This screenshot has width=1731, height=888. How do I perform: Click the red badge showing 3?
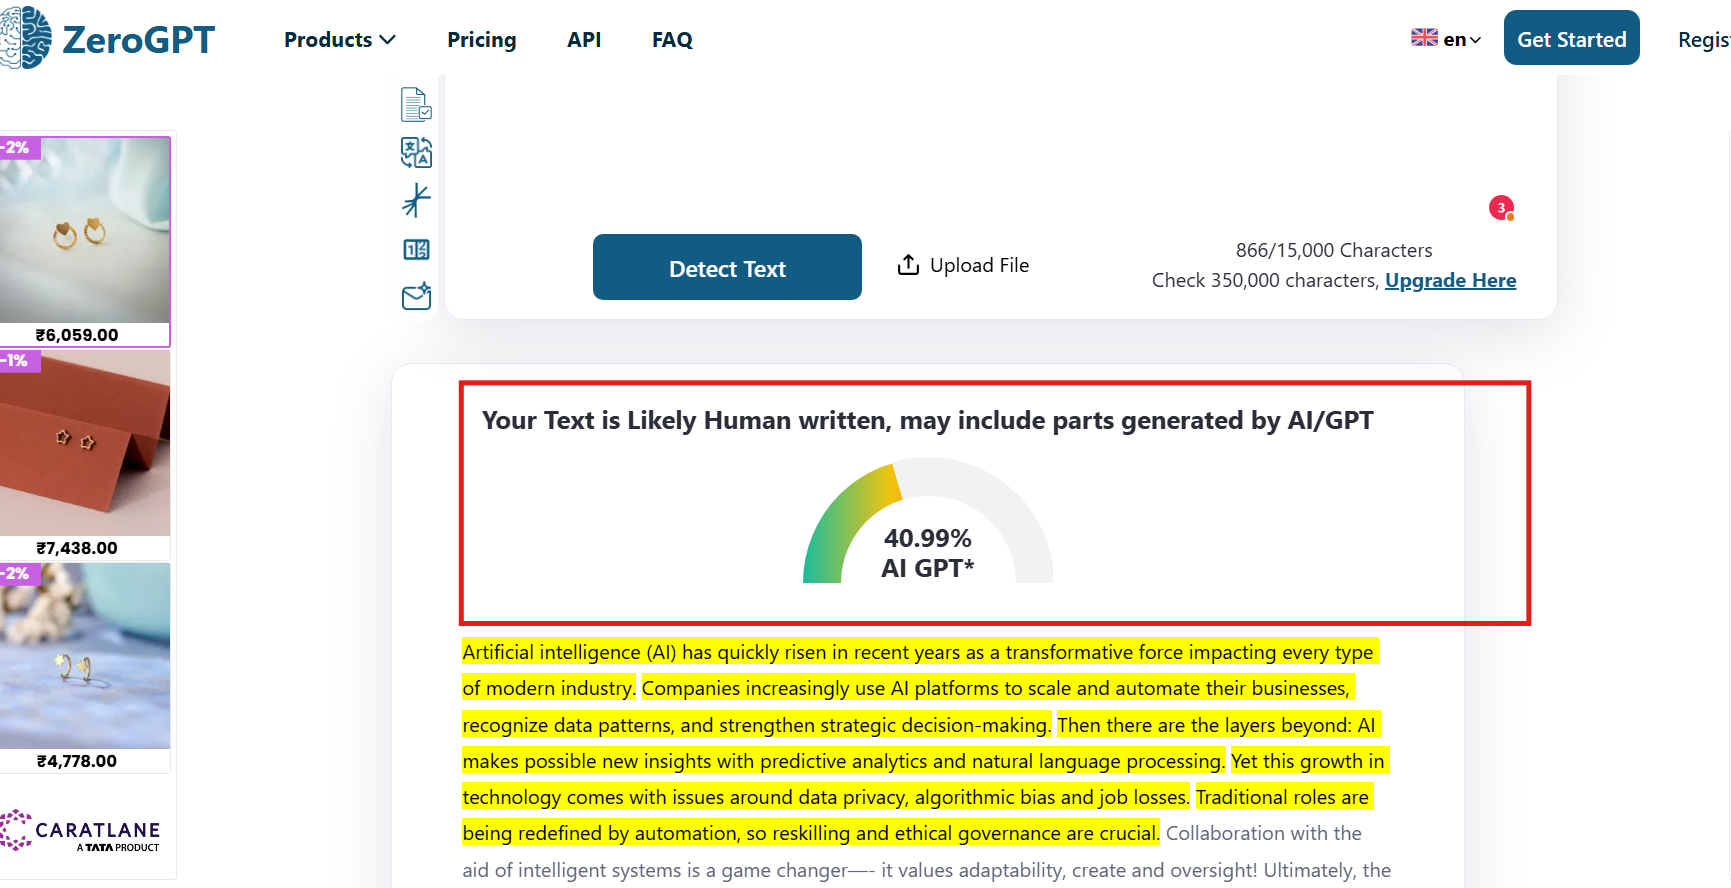(1501, 208)
